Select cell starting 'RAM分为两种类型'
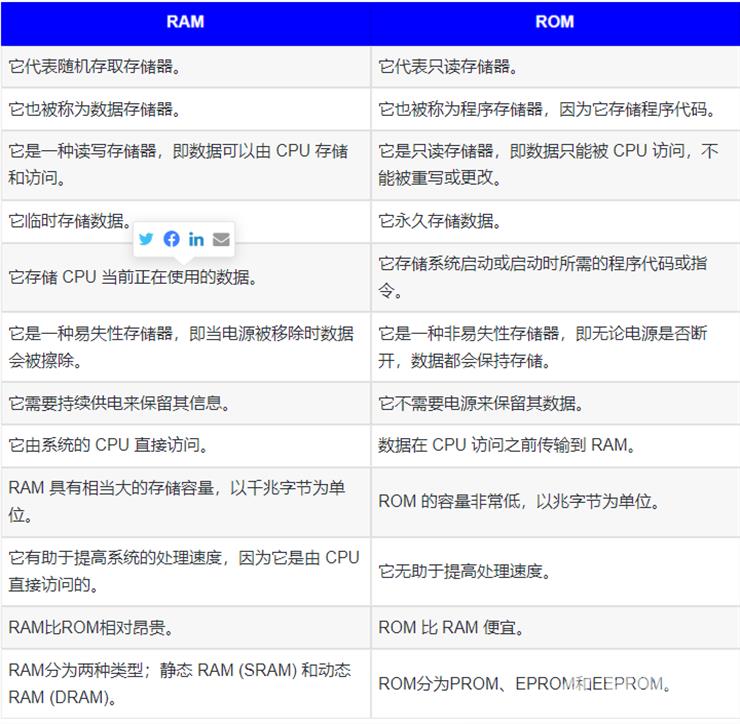Image resolution: width=740 pixels, height=724 pixels. (185, 684)
